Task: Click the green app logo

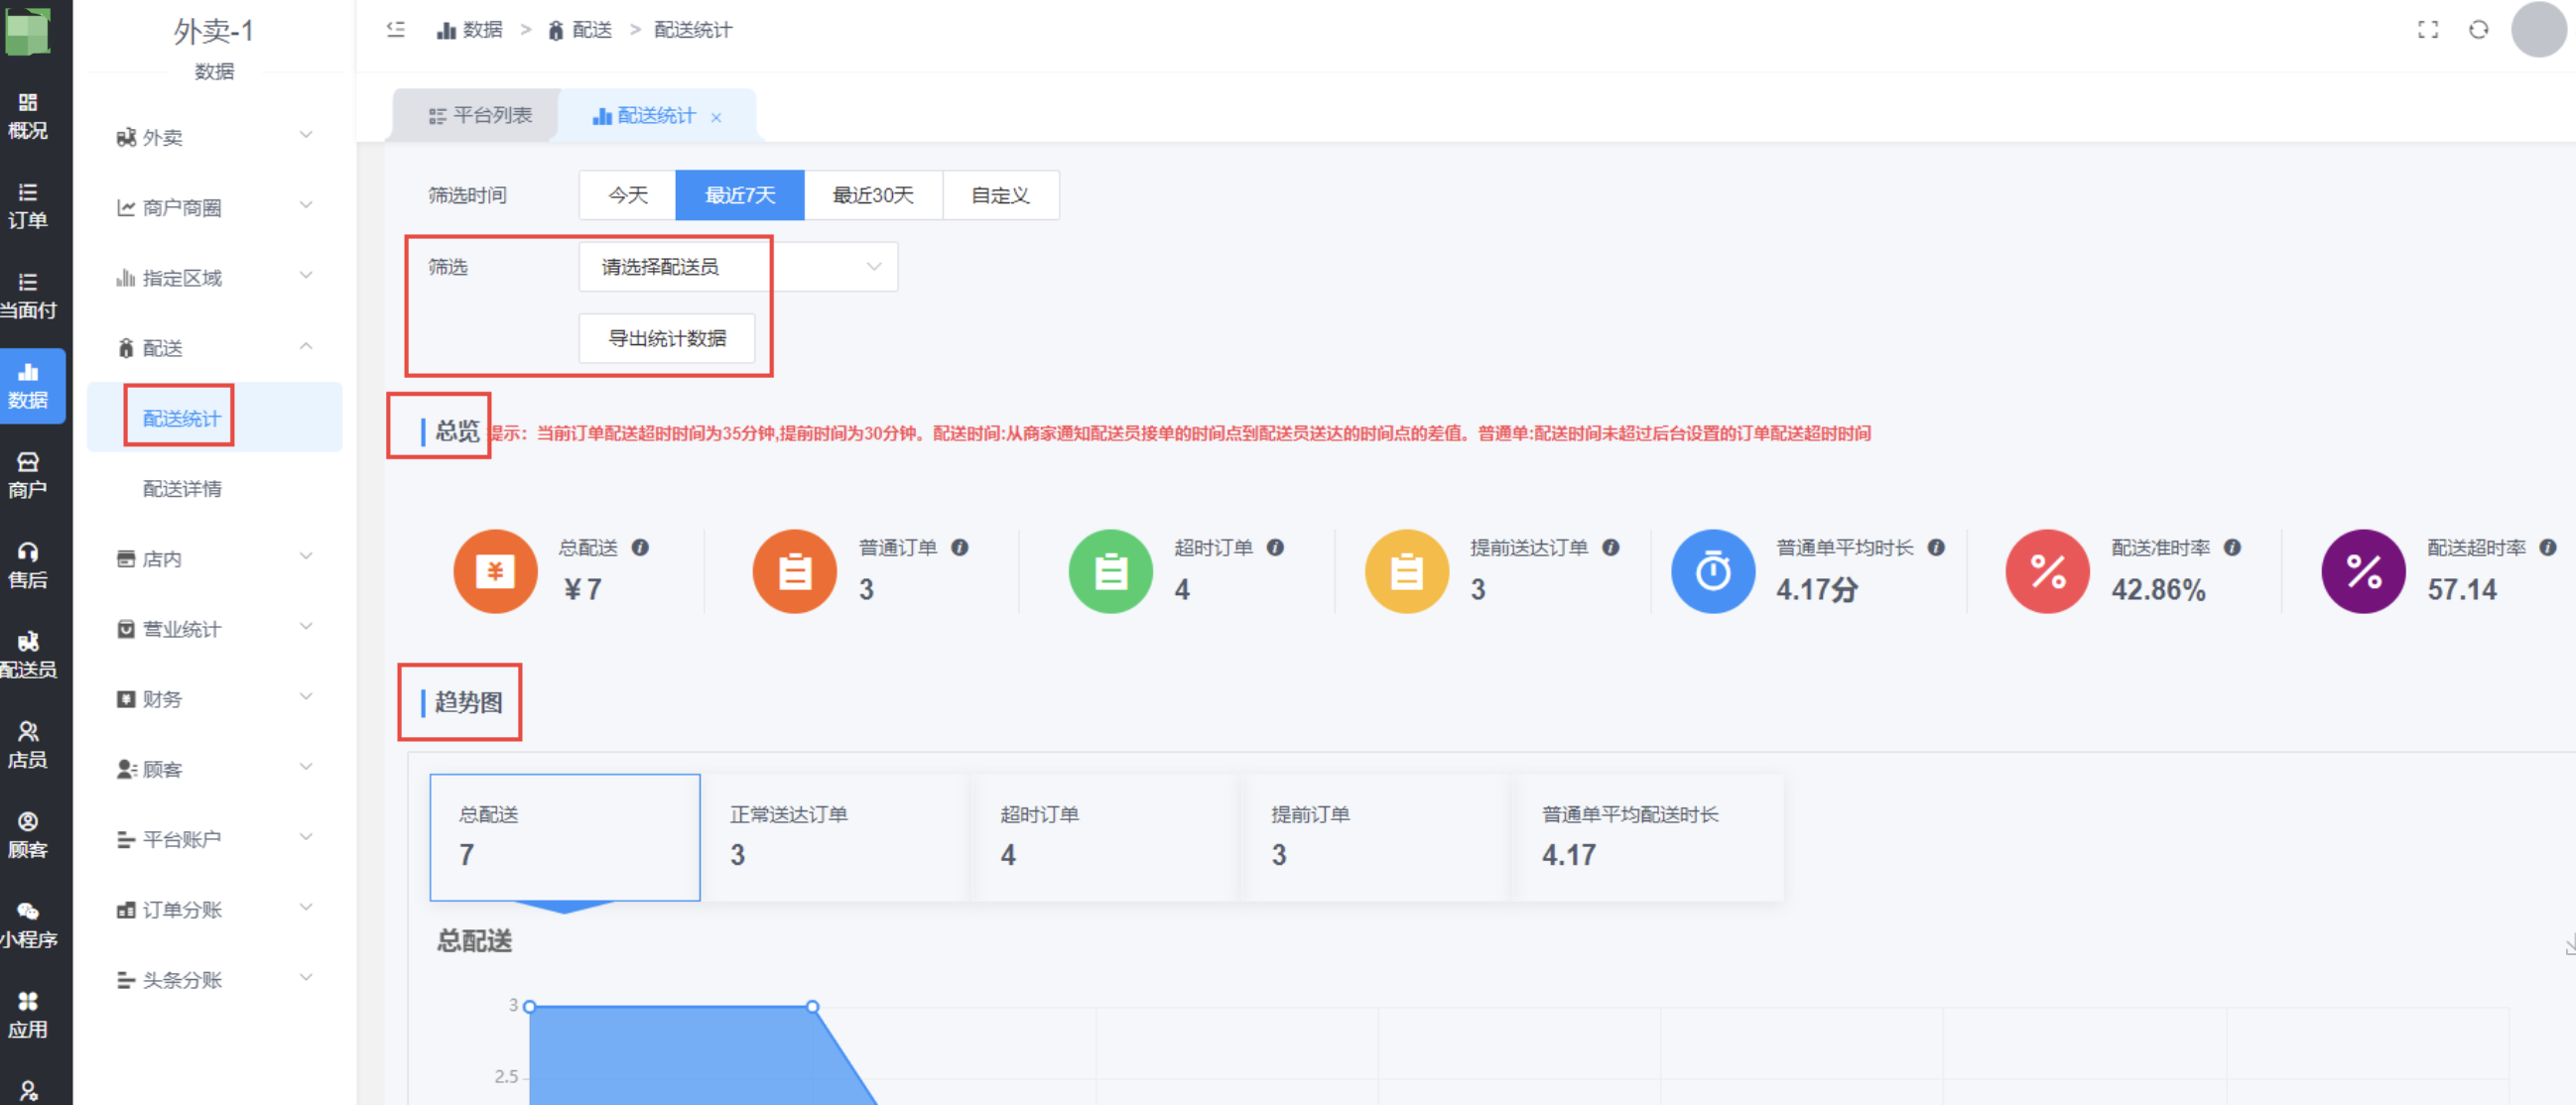Action: pyautogui.click(x=27, y=30)
